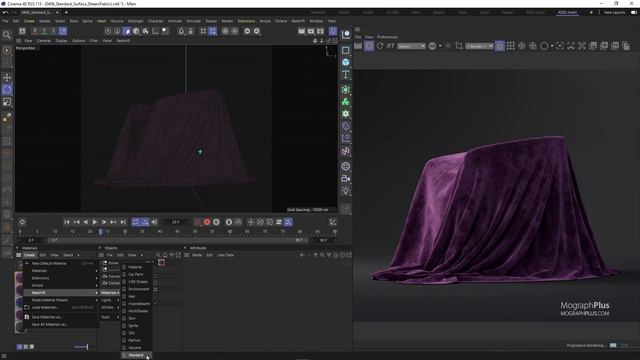Add a Cube primitive from the side palette

point(346,62)
